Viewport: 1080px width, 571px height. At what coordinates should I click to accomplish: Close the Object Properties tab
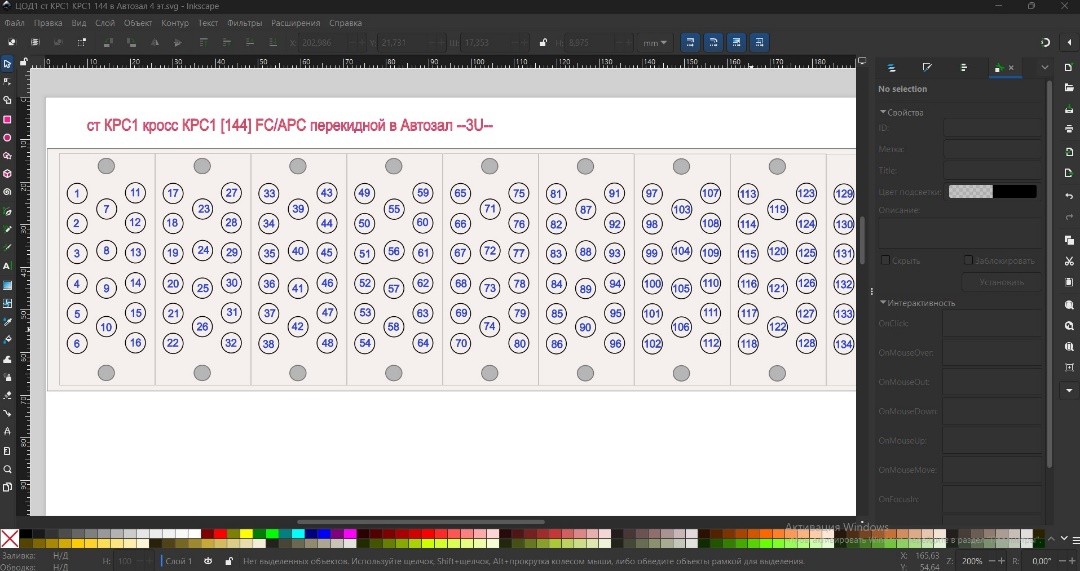click(1011, 68)
